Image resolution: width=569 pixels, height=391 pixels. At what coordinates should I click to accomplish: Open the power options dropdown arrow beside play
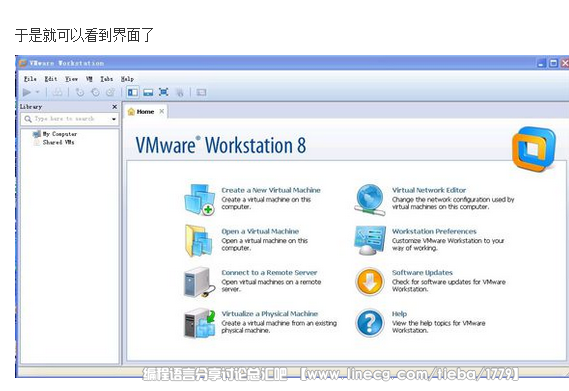pyautogui.click(x=37, y=92)
